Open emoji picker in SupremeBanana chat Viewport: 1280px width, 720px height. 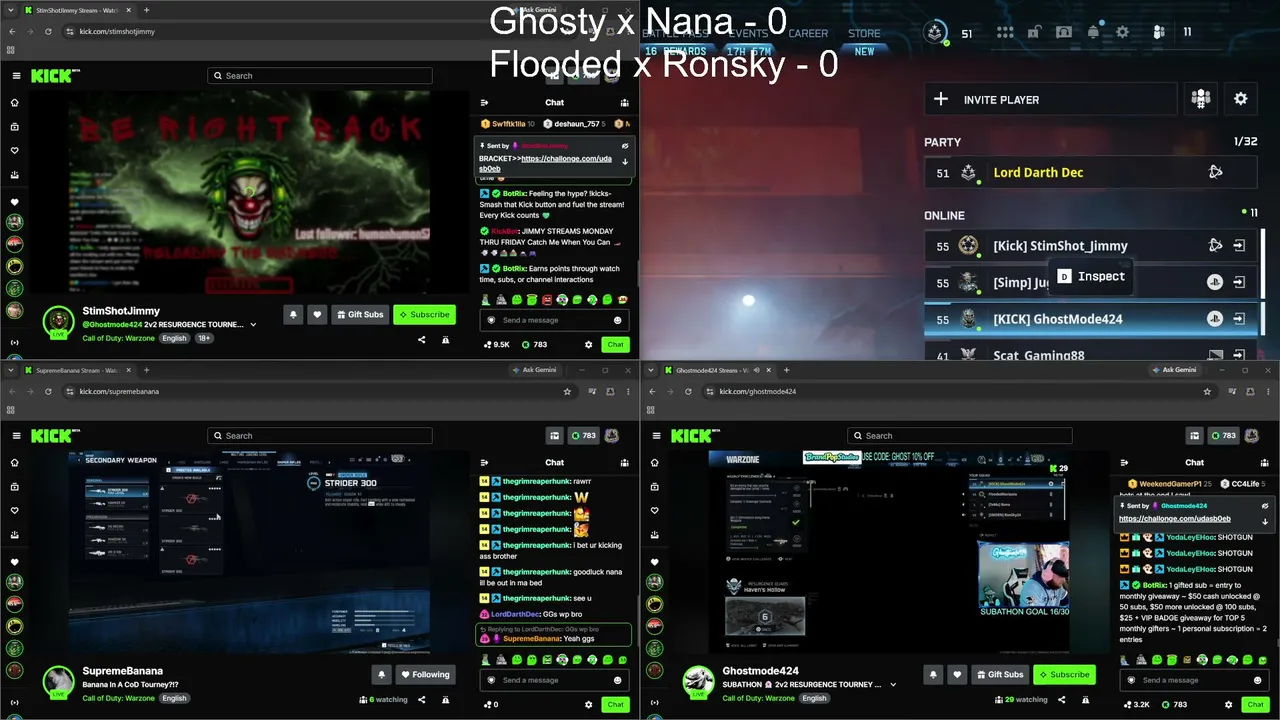617,680
